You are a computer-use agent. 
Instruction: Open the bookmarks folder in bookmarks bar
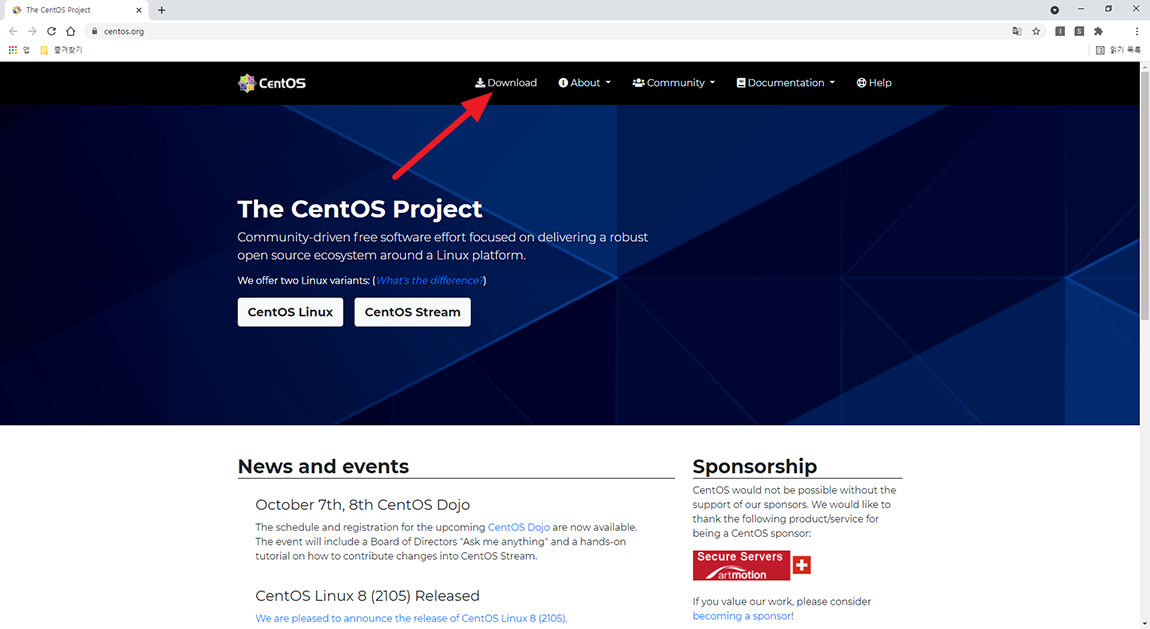point(61,50)
